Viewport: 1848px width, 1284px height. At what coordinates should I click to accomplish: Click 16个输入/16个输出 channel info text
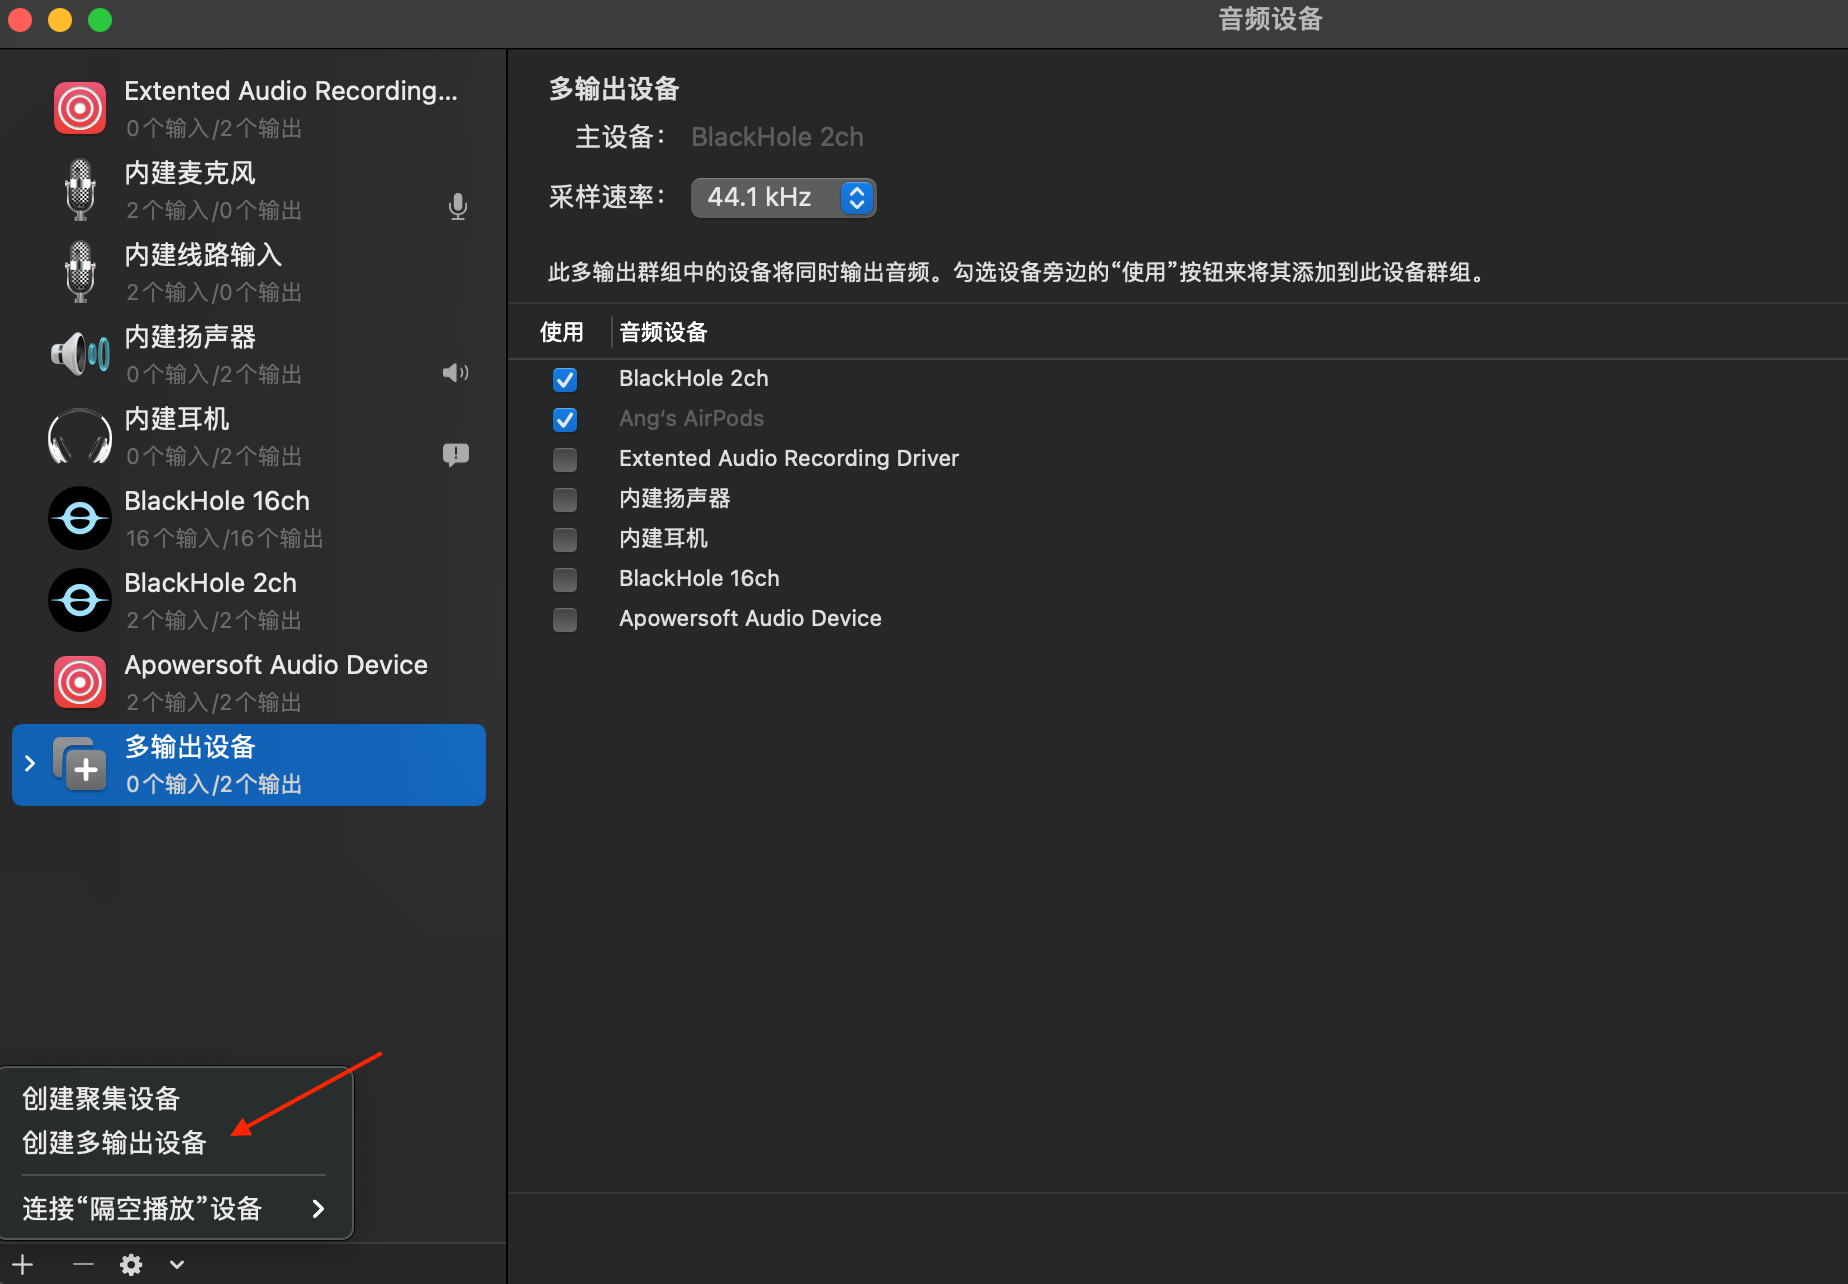(225, 539)
